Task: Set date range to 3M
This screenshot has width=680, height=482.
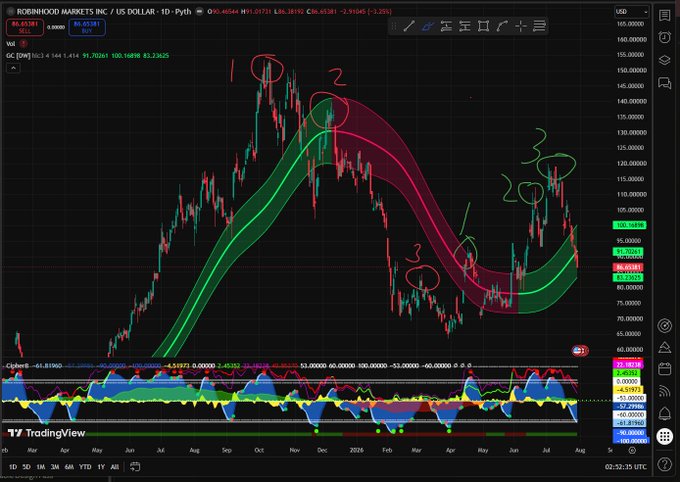Action: tap(55, 467)
